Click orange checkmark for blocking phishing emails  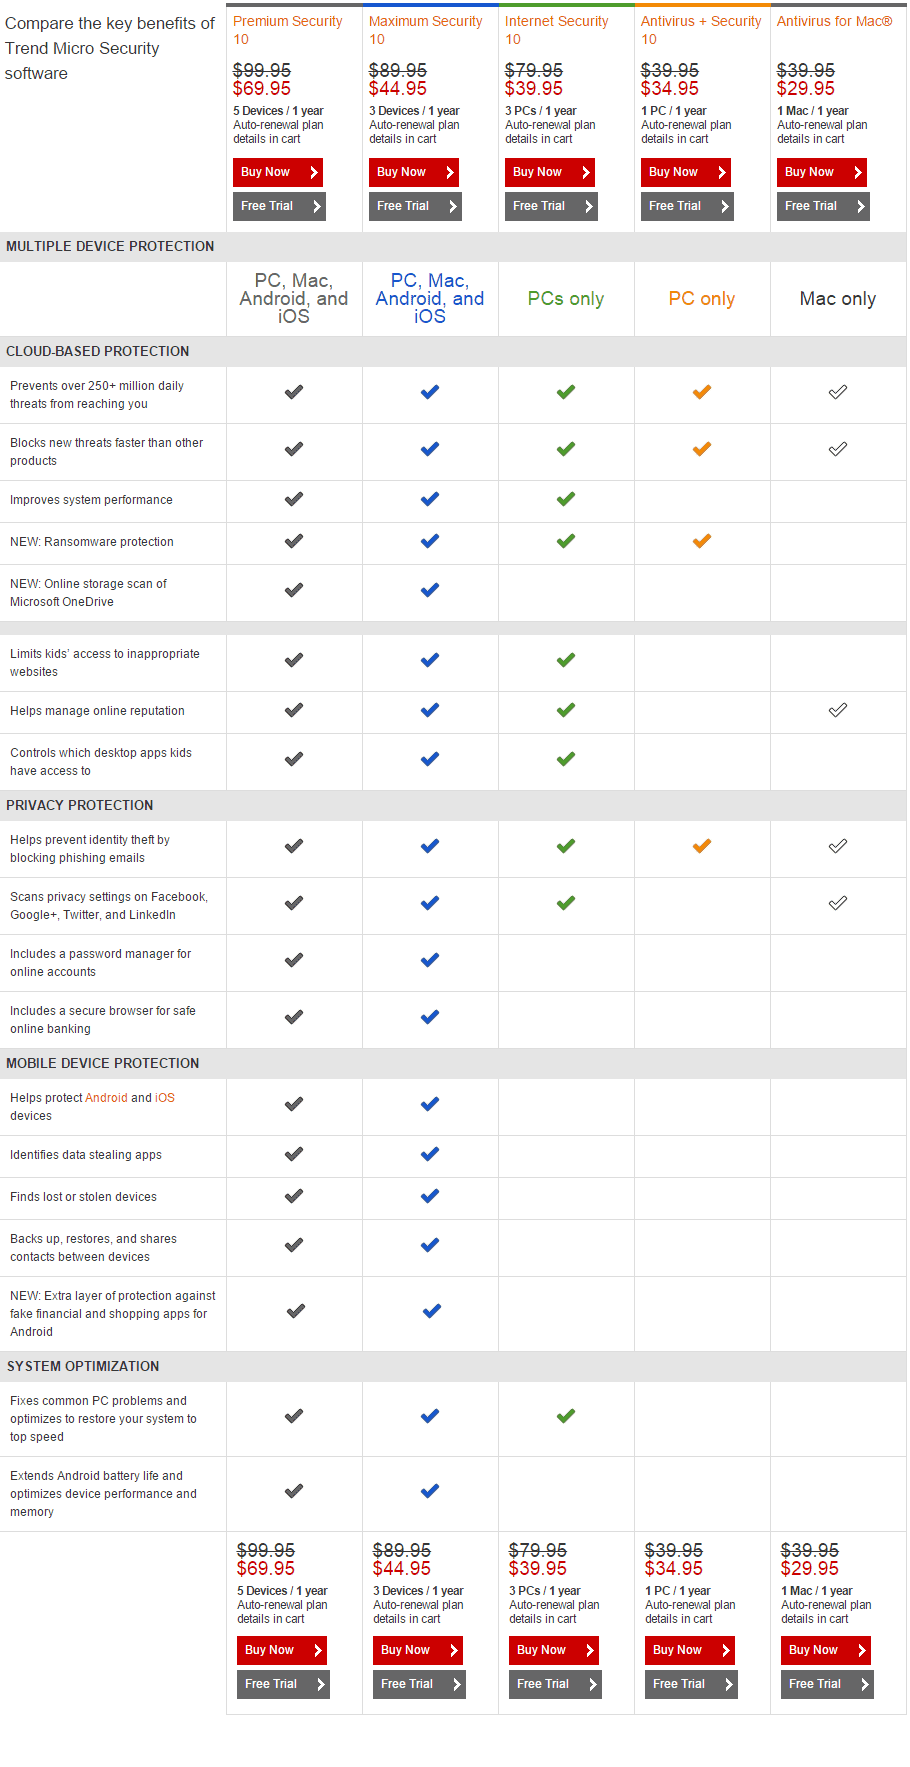(702, 846)
